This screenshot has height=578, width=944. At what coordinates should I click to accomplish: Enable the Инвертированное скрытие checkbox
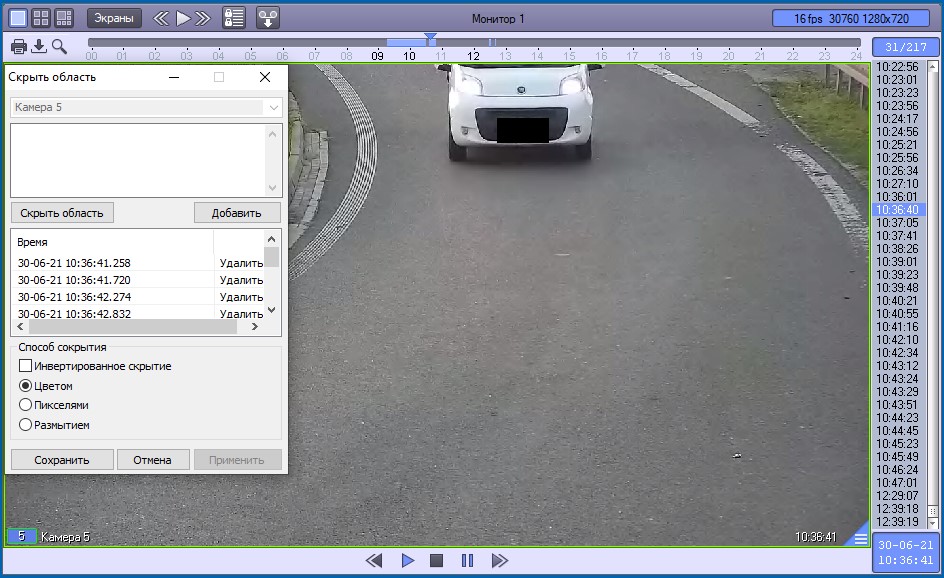[26, 366]
